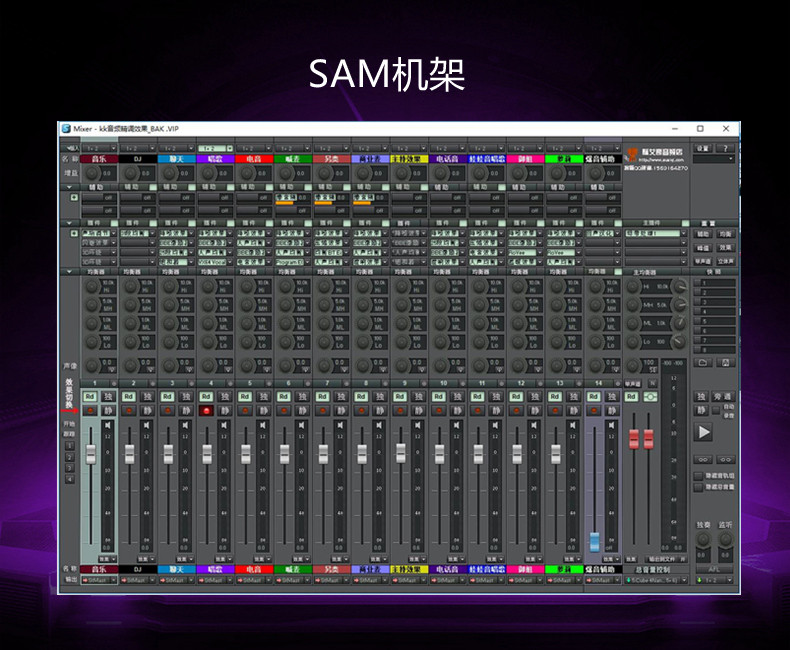Open the help question mark button

click(x=726, y=148)
